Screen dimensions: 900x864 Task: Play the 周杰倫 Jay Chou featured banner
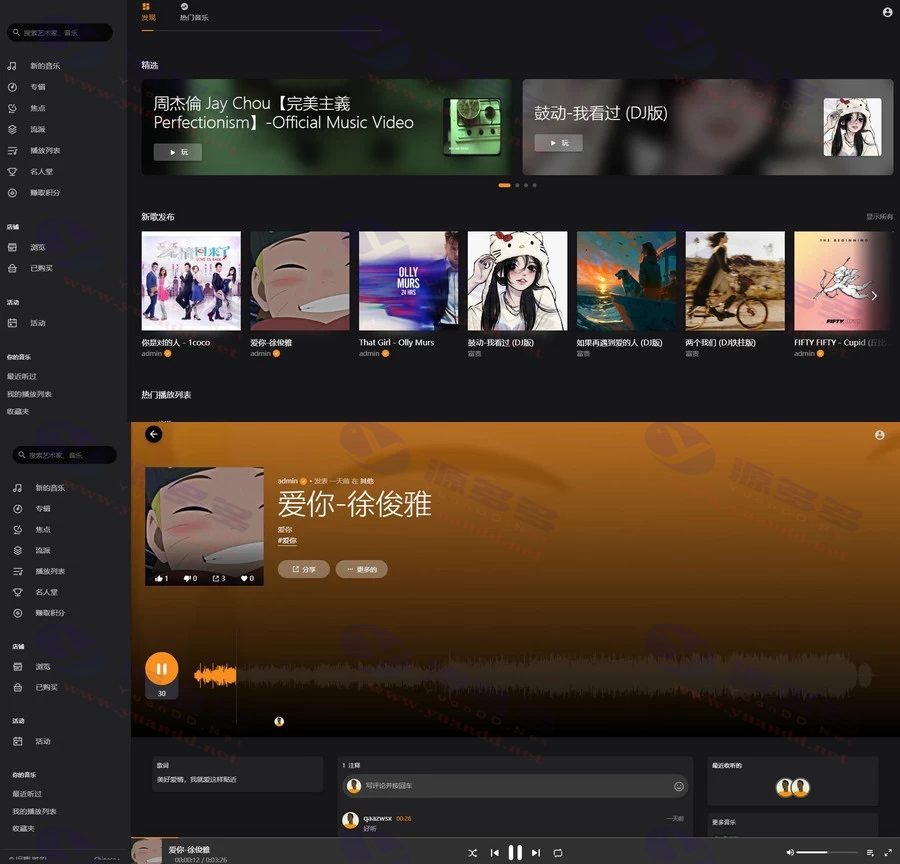click(177, 152)
